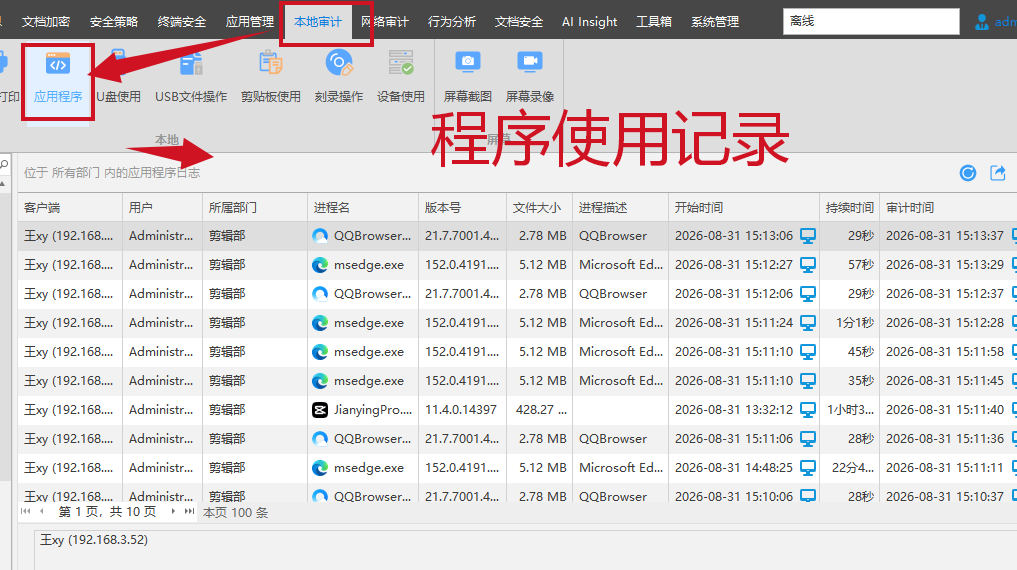Open the 系统管理 tab
Screen dimensions: 1017x570
point(715,22)
